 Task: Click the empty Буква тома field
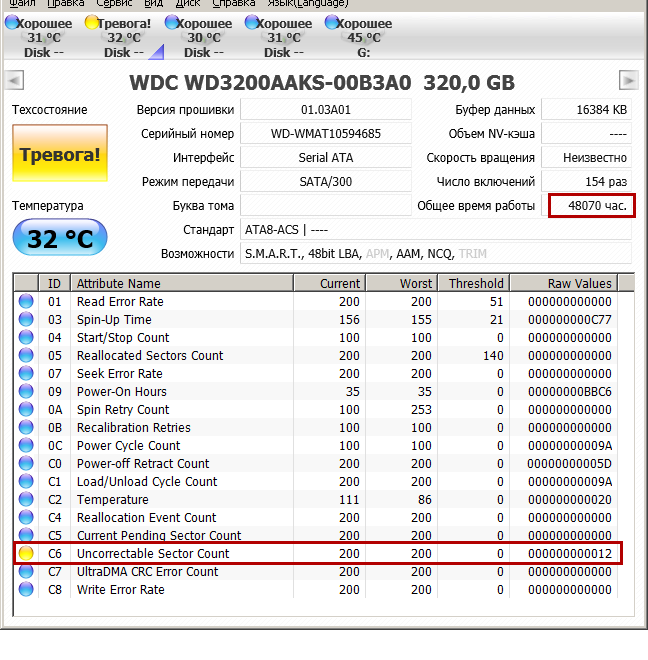325,206
